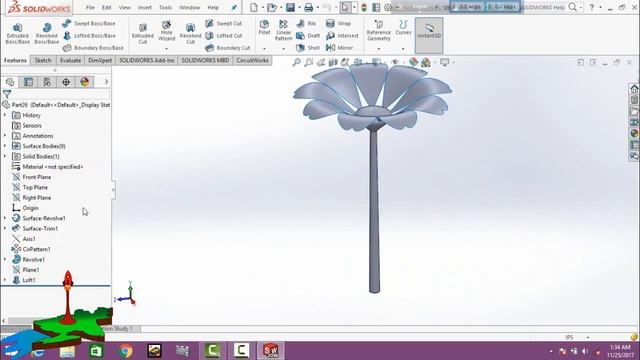Expand the Loft1 feature
This screenshot has width=640, height=360.
tap(5, 280)
